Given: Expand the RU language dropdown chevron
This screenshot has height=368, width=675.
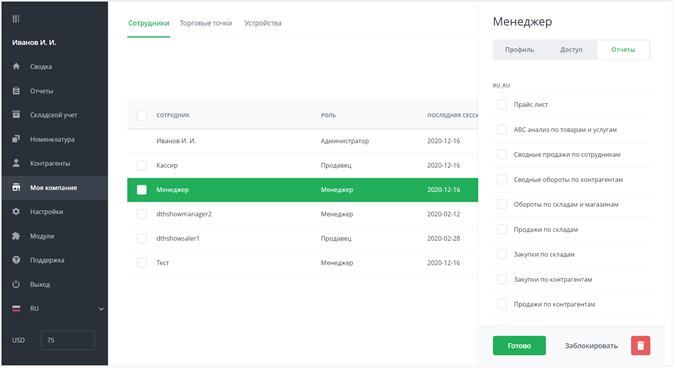Looking at the screenshot, I should [x=101, y=309].
